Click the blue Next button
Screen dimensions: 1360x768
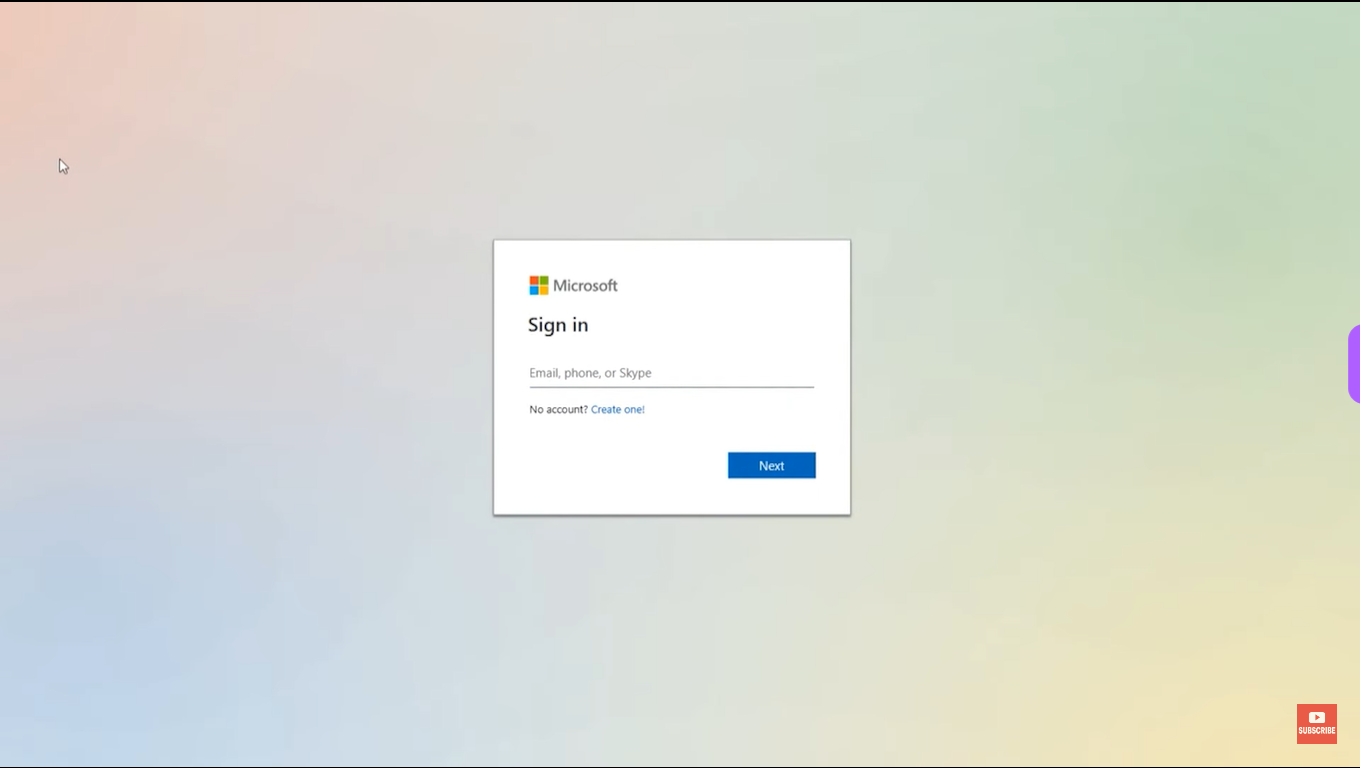771,466
